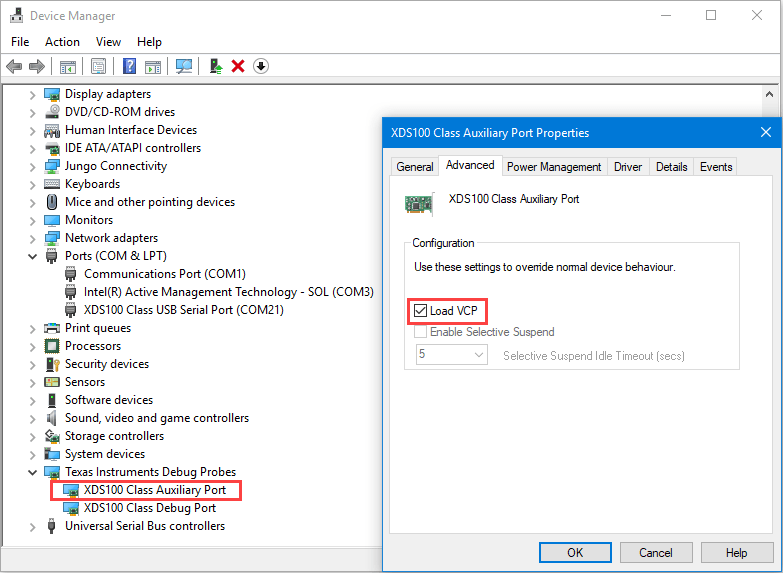Screen dimensions: 783x573
Task: Click the Back arrow toolbar icon
Action: point(14,66)
